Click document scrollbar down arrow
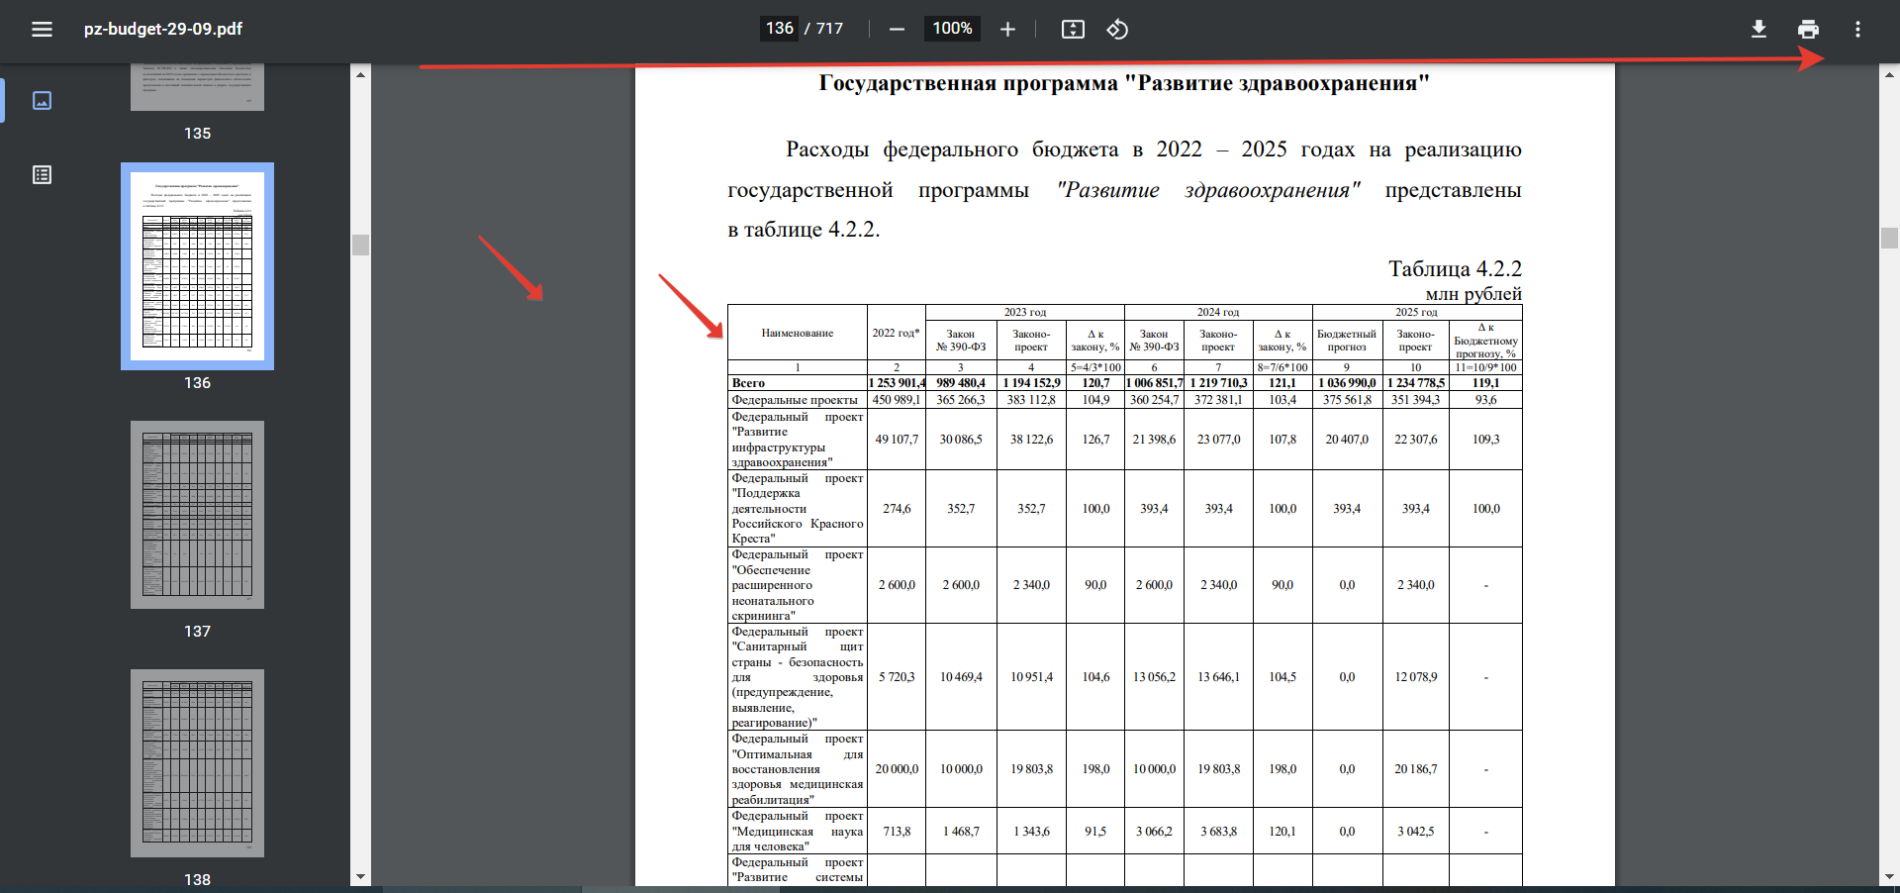Viewport: 1900px width, 893px height. (x=1889, y=877)
